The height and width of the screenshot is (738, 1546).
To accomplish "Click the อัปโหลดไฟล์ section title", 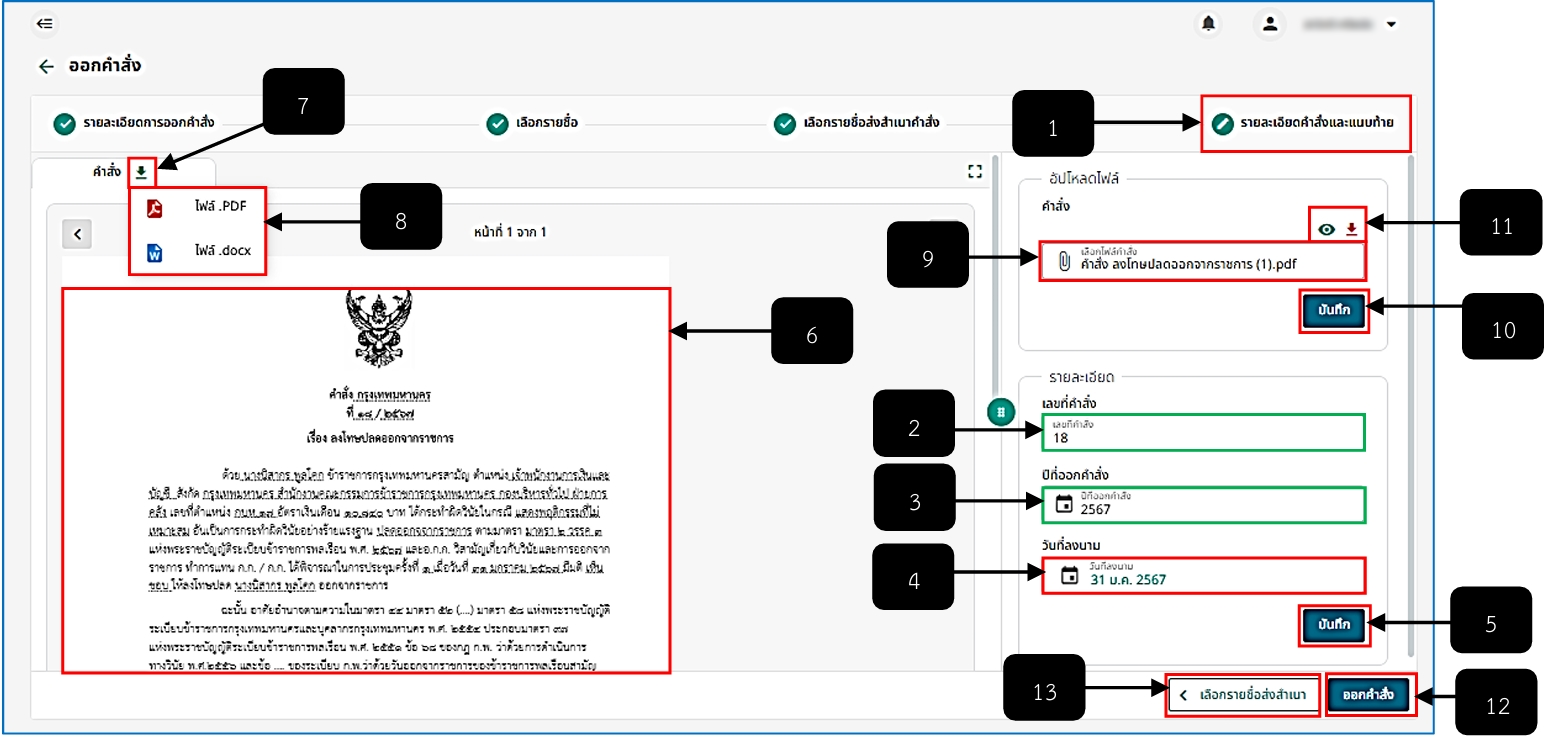I will (1083, 178).
